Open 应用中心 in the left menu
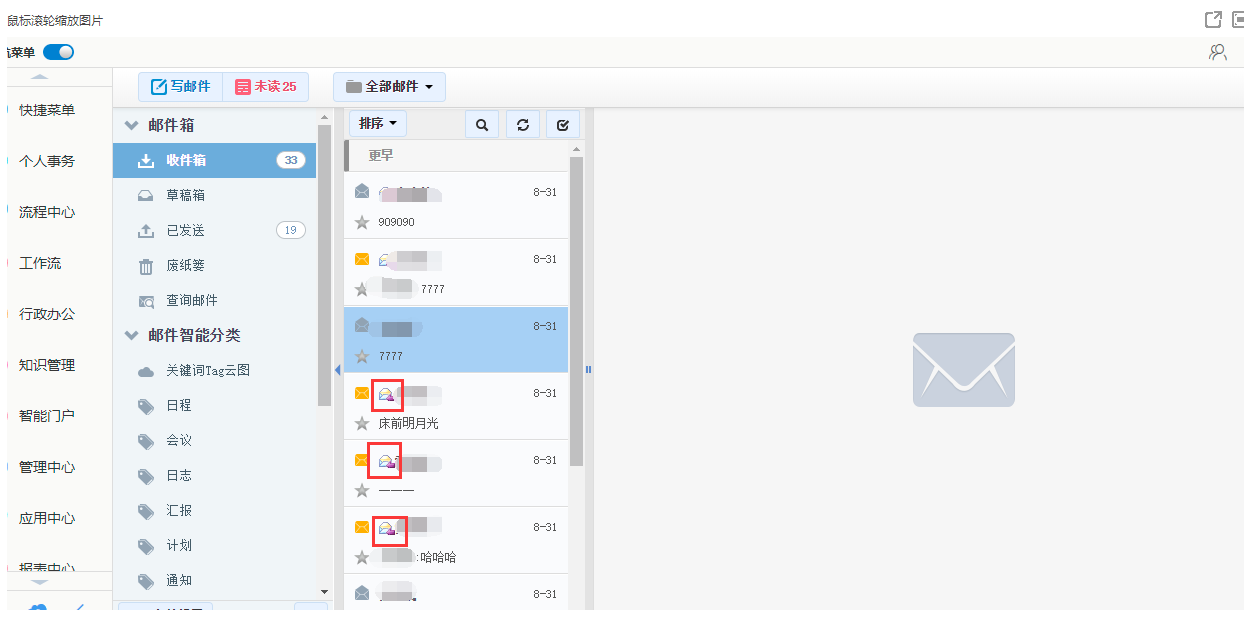The image size is (1244, 630). click(x=47, y=518)
